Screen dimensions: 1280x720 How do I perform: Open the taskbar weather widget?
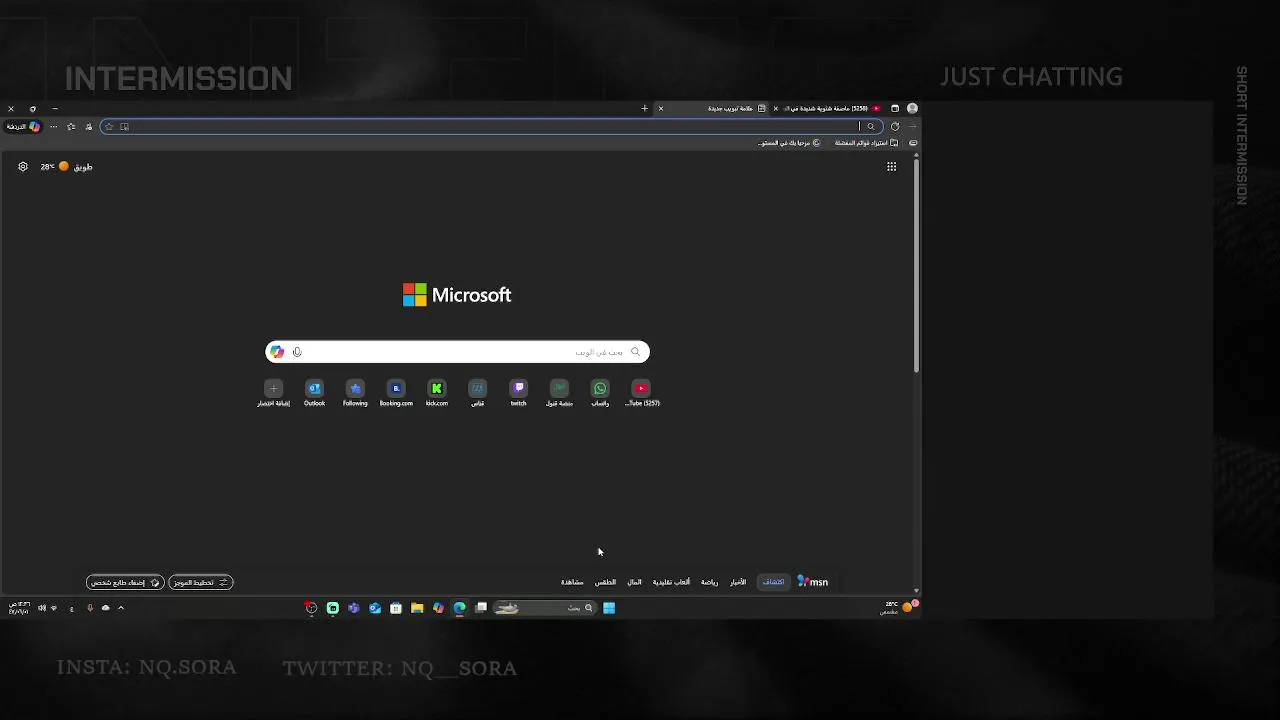(900, 608)
